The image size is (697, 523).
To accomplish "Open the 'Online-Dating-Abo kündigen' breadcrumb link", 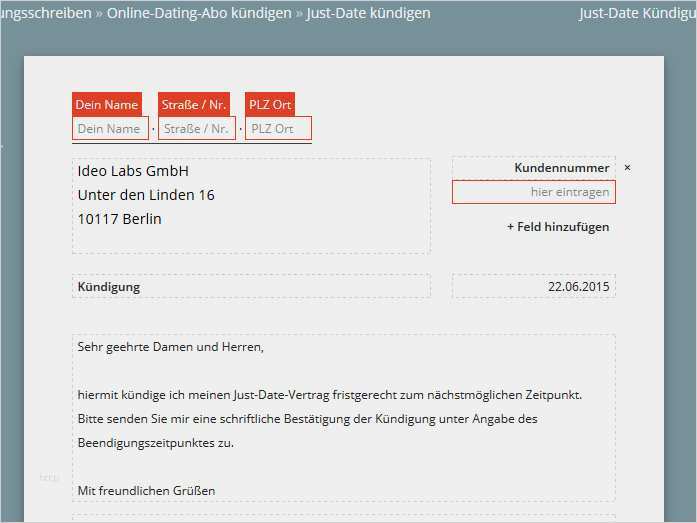I will pyautogui.click(x=199, y=13).
